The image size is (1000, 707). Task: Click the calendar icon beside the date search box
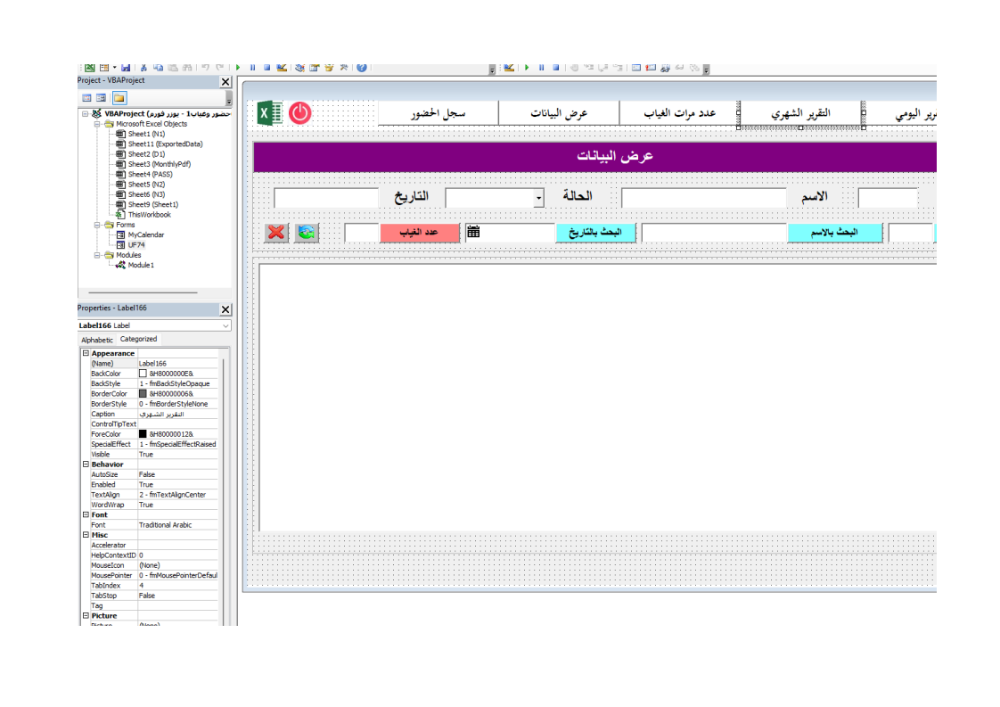click(473, 232)
